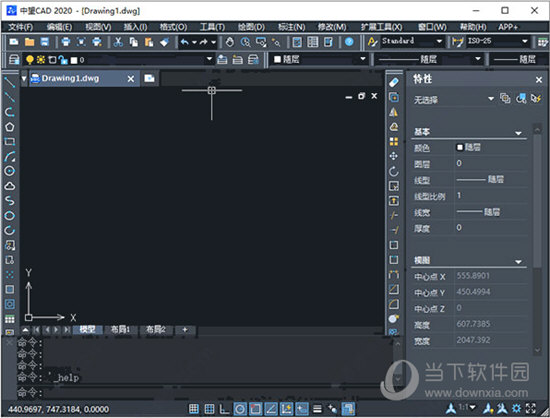
Task: Select the Line draw tool
Action: click(9, 82)
